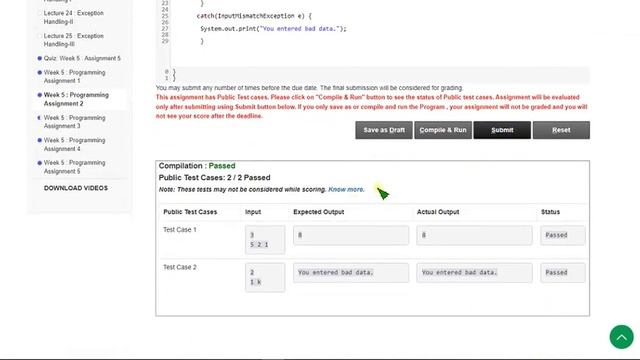640x360 pixels.
Task: Submit the assignment with the Submit button
Action: [x=502, y=130]
